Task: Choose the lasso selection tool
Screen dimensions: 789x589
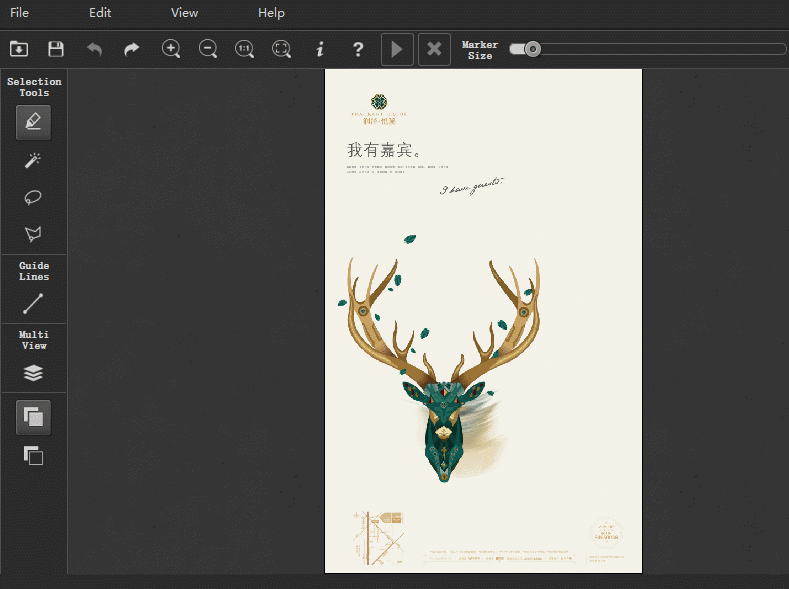Action: pos(33,197)
